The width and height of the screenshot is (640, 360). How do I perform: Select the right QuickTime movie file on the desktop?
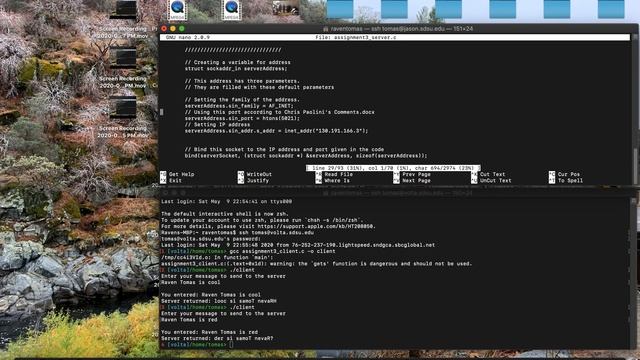[231, 10]
